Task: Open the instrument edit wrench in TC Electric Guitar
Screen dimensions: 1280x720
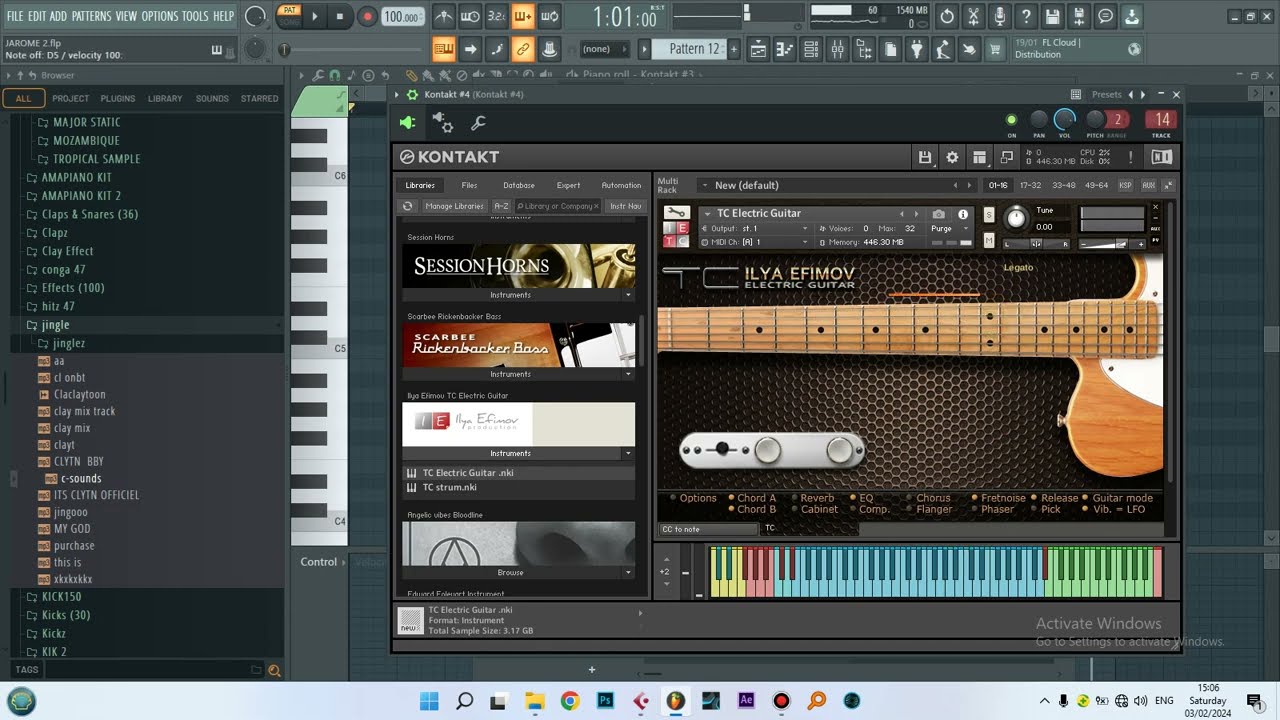Action: click(677, 213)
